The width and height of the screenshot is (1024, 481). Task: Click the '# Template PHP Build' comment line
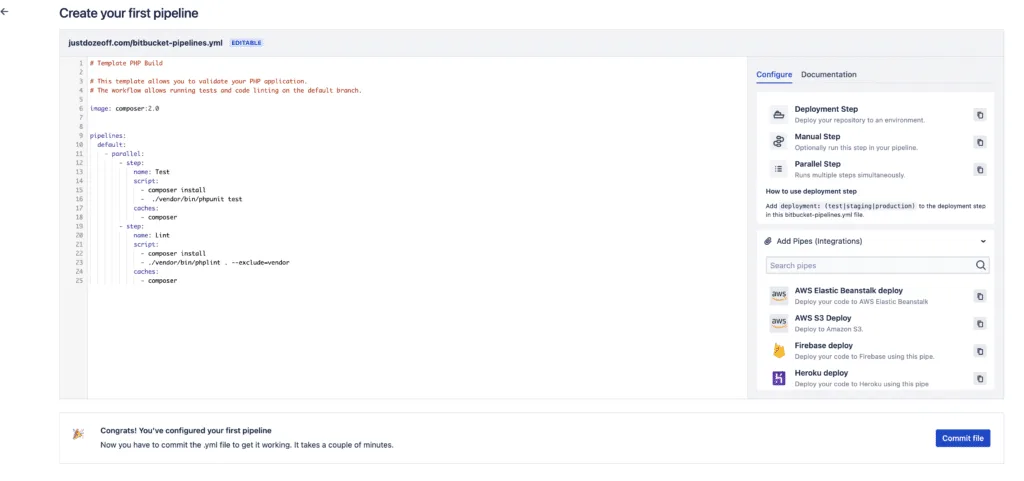click(x=126, y=63)
